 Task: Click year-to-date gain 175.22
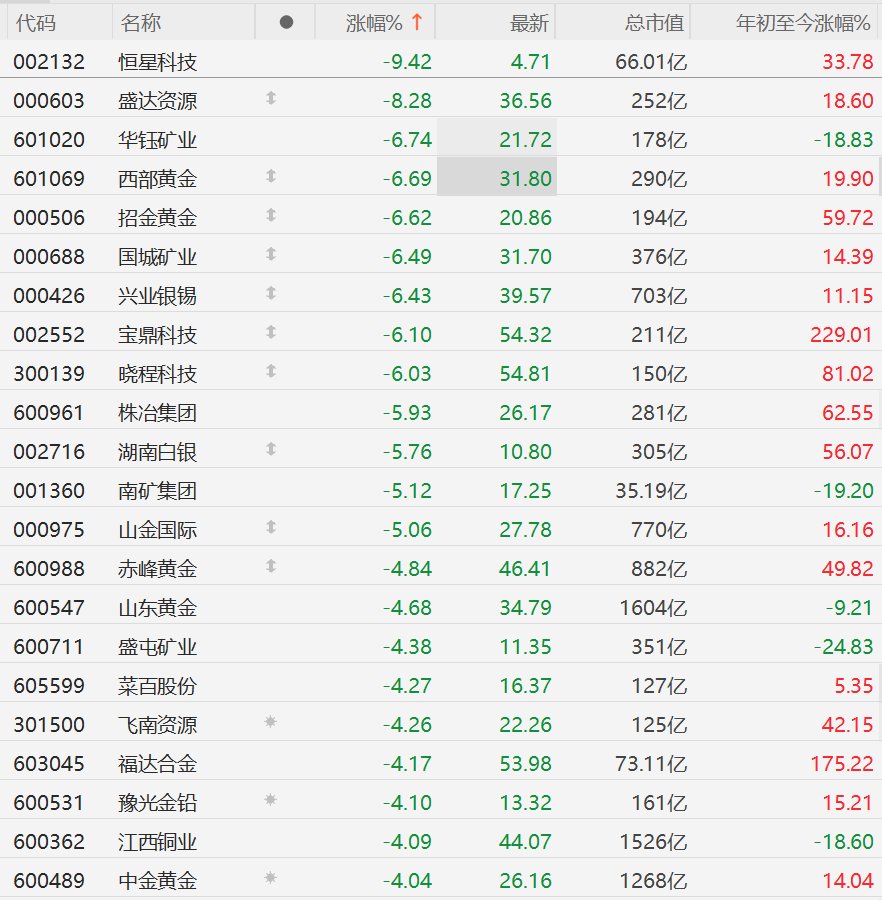point(841,763)
